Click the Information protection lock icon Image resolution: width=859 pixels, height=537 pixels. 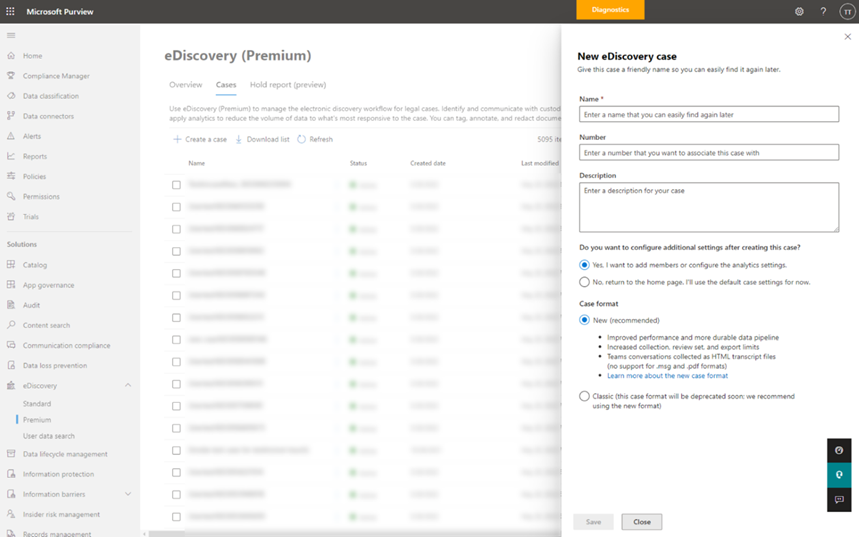tap(11, 474)
